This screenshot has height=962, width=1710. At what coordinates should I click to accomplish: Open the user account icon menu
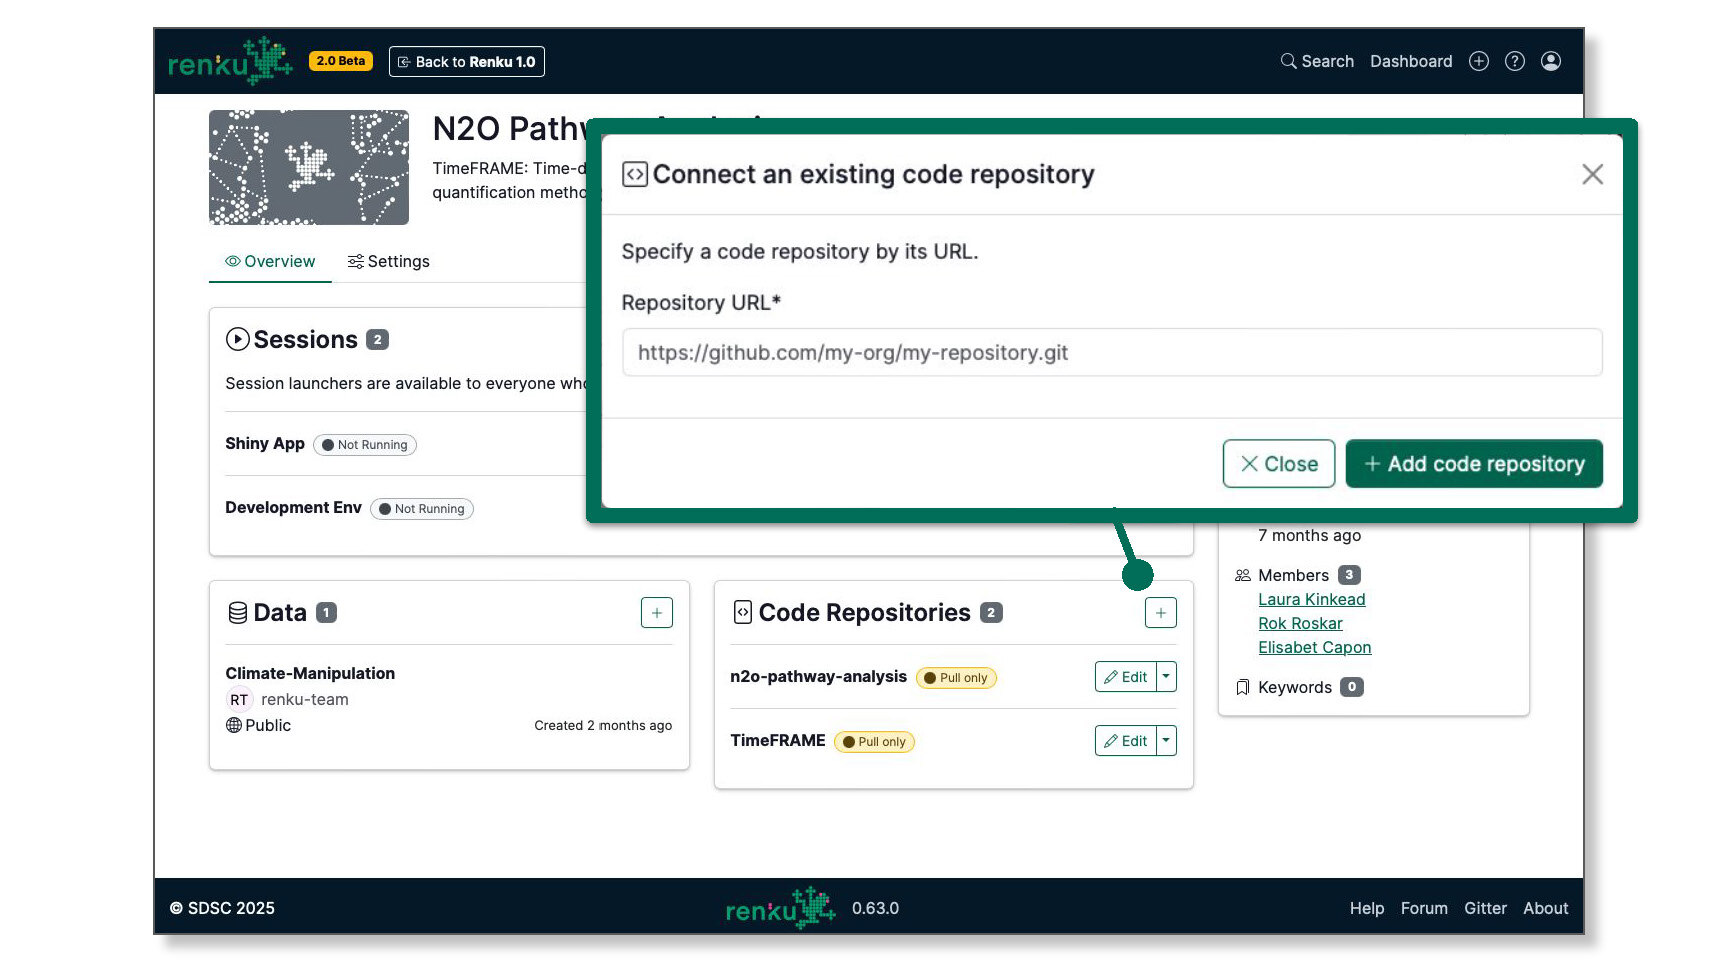[1551, 61]
